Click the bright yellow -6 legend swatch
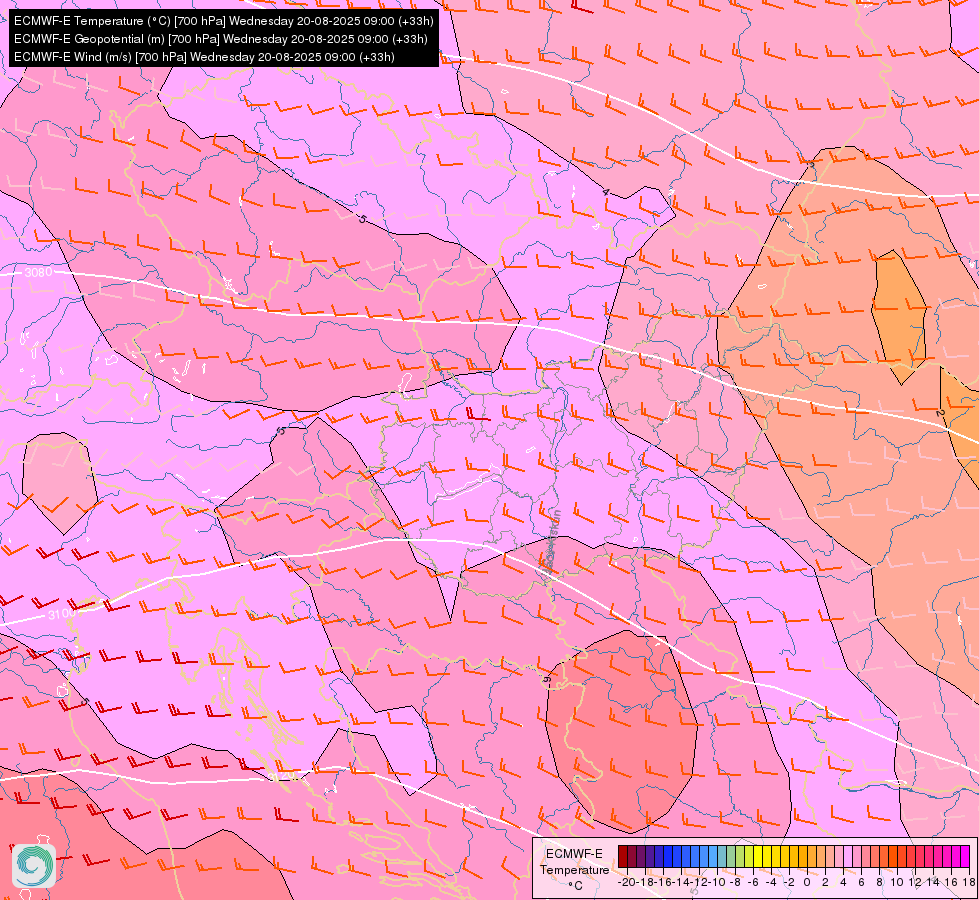 (758, 856)
